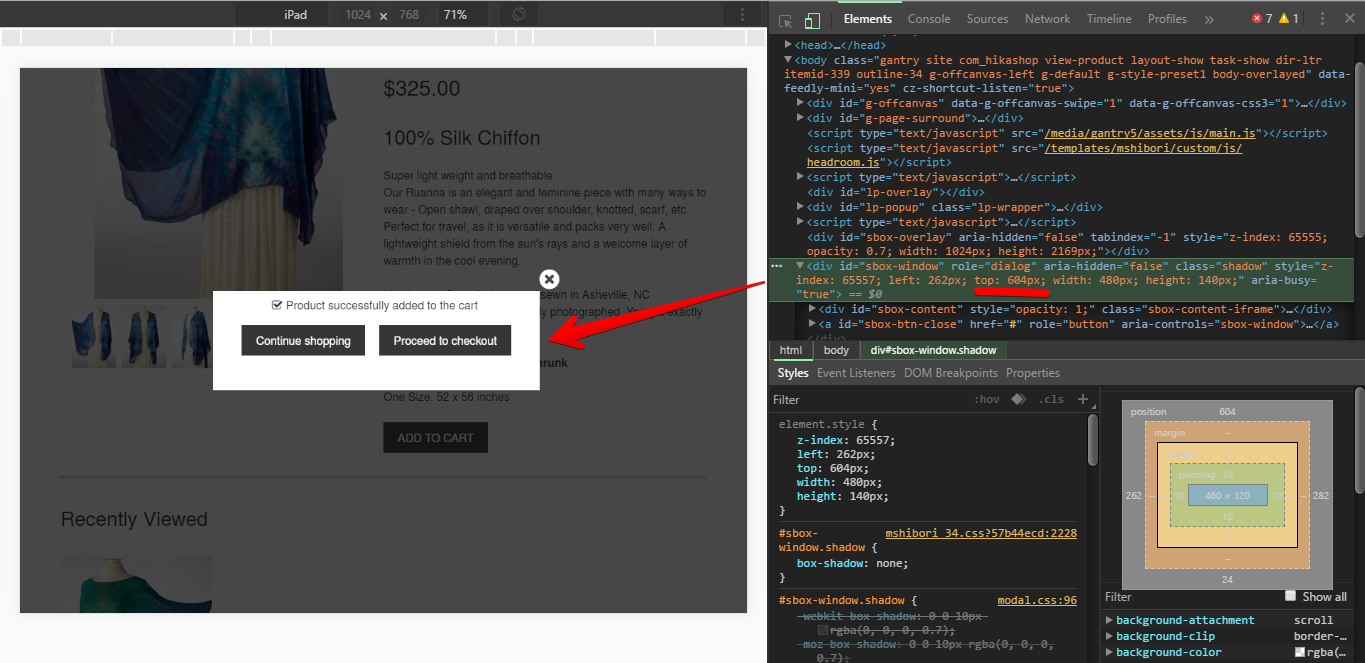The height and width of the screenshot is (663, 1365).
Task: Toggle the element state :hov button
Action: coord(987,400)
